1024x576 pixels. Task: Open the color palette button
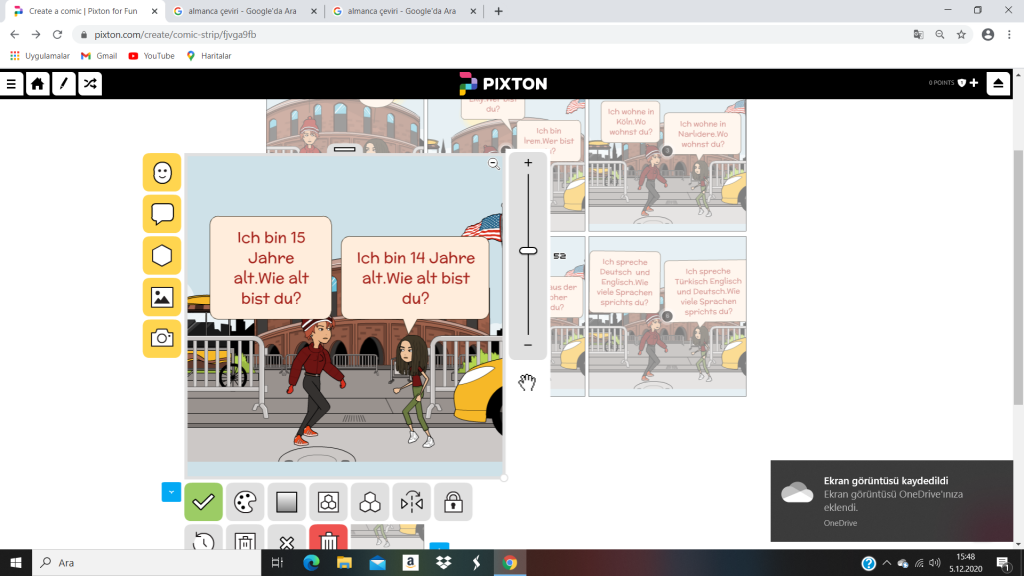[x=245, y=502]
